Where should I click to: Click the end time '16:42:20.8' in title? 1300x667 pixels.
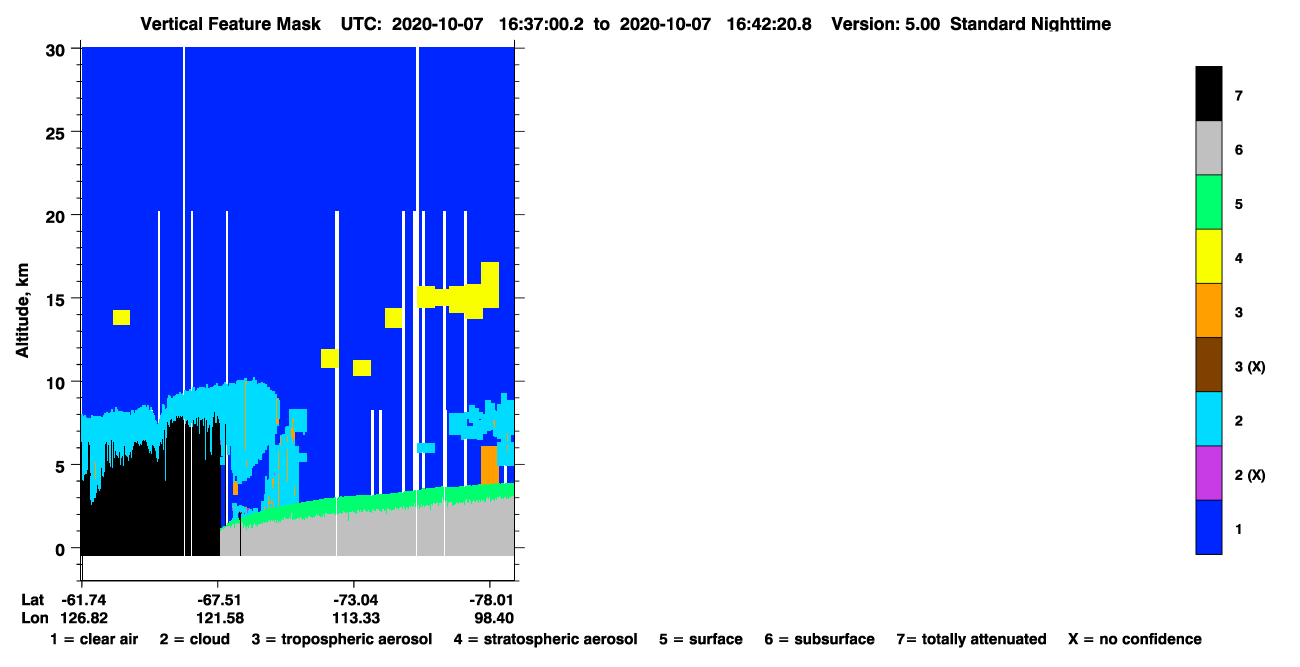click(x=767, y=23)
